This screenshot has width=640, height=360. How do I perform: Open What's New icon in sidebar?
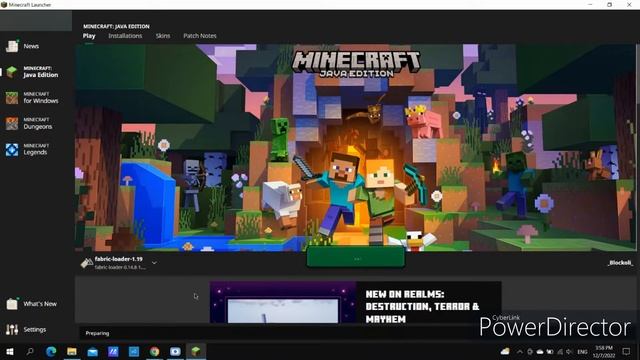coord(12,304)
